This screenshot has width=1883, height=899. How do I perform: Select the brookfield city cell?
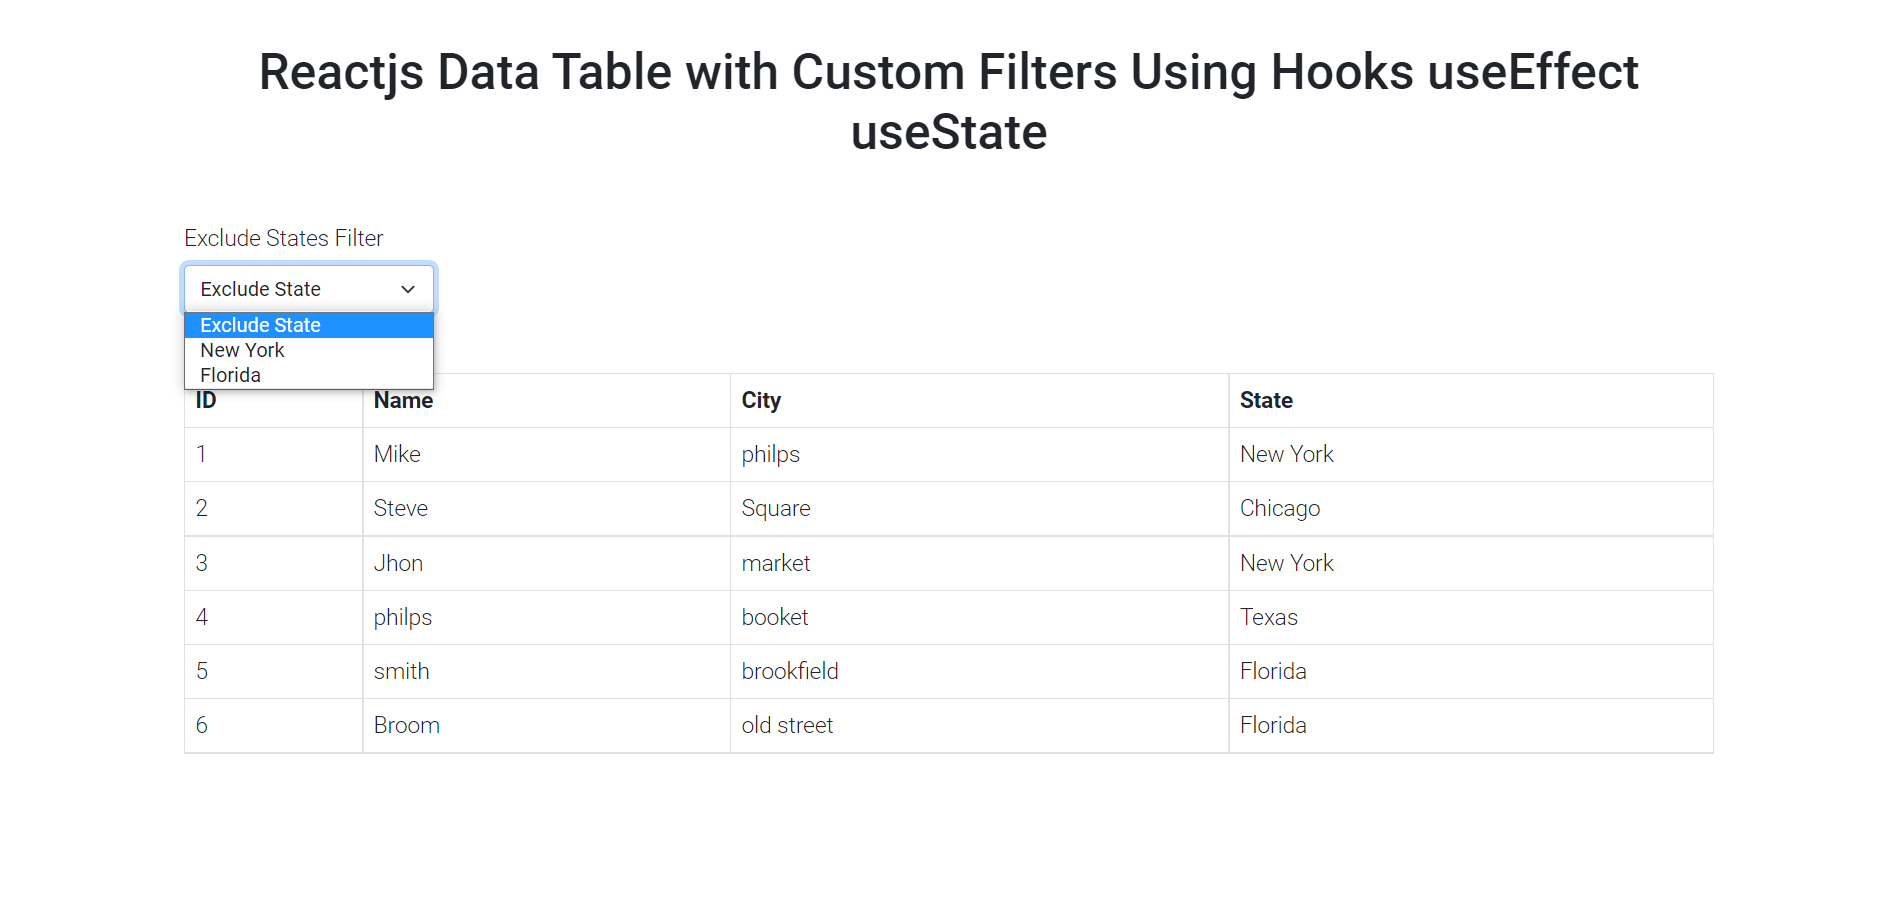click(x=790, y=671)
